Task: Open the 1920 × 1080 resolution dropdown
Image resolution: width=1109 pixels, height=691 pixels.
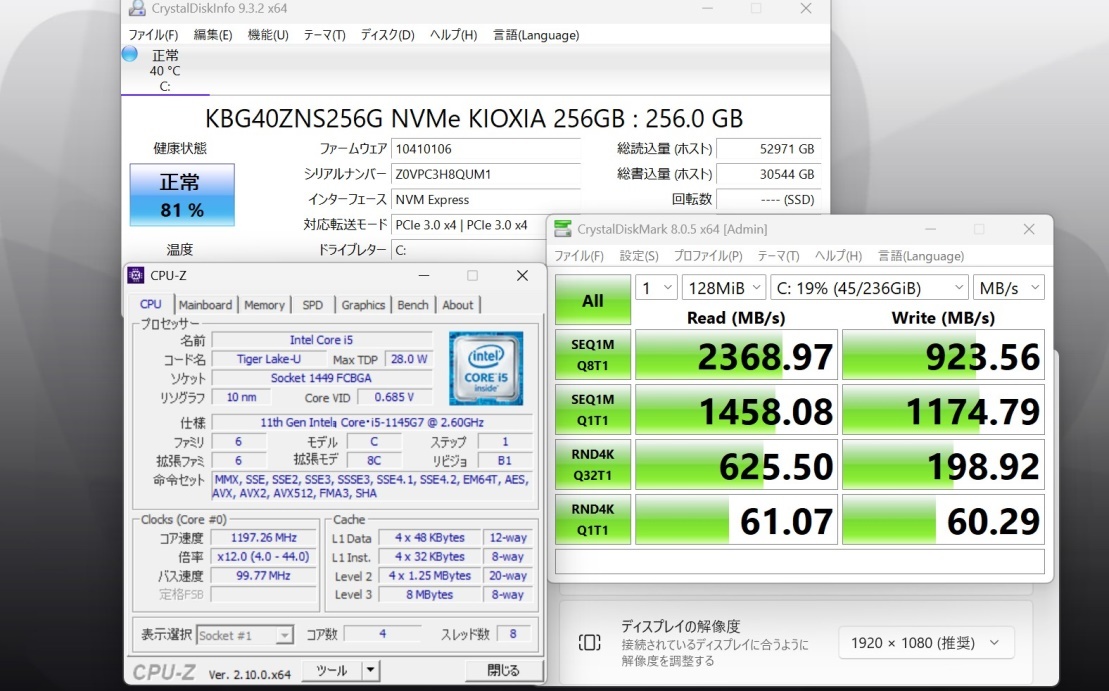Action: pyautogui.click(x=926, y=643)
